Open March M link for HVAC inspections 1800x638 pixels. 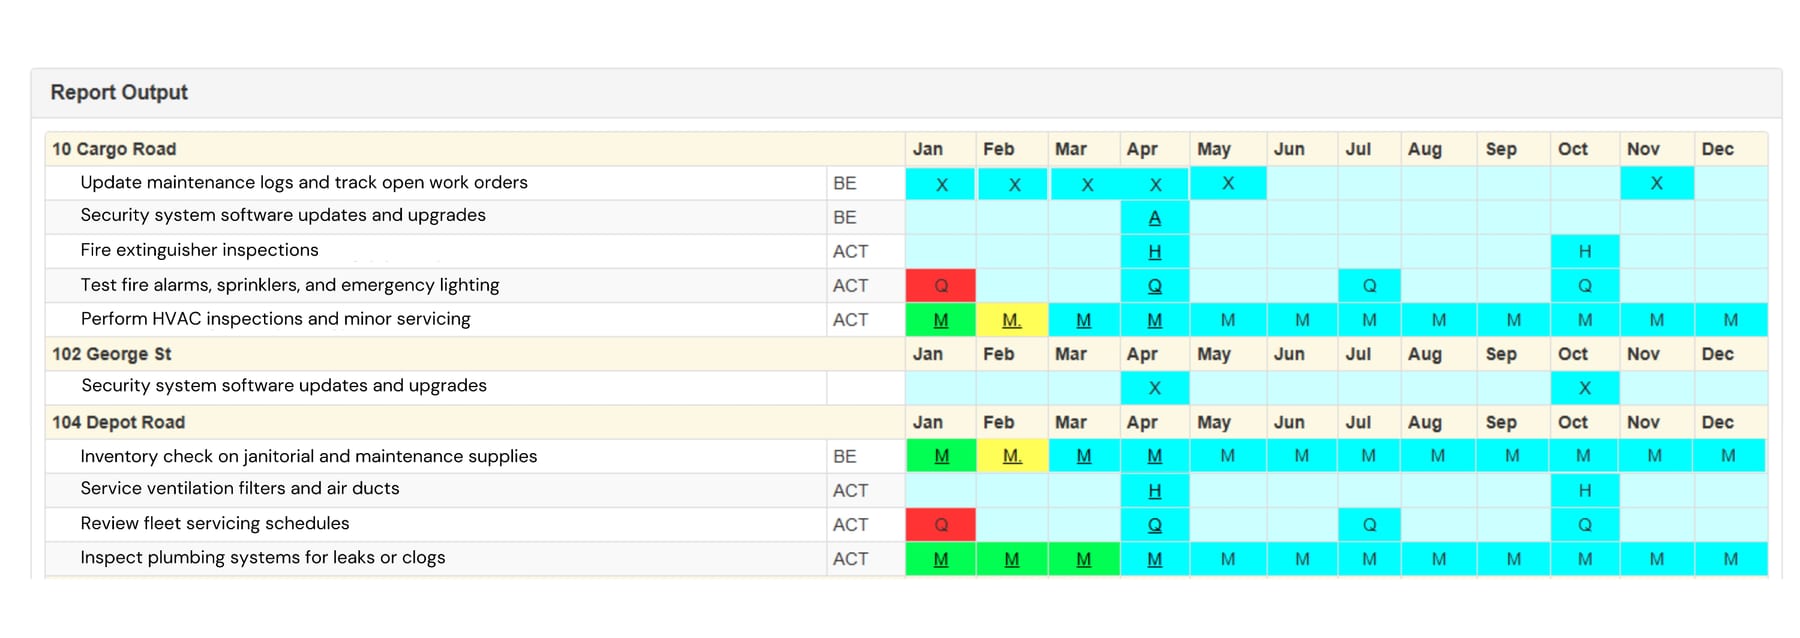click(x=1083, y=320)
